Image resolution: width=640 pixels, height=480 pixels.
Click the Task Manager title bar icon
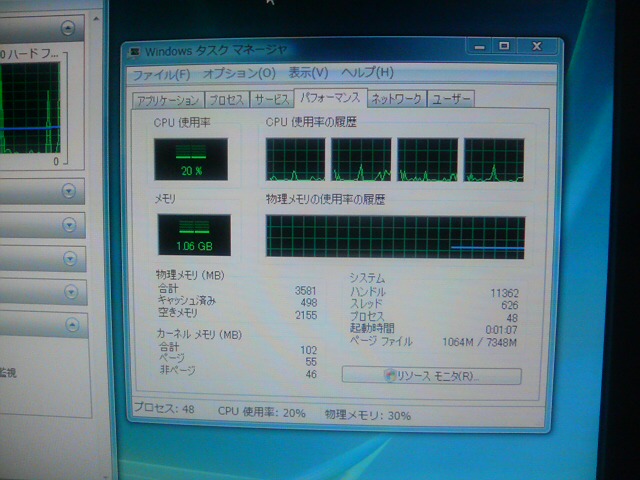(134, 53)
